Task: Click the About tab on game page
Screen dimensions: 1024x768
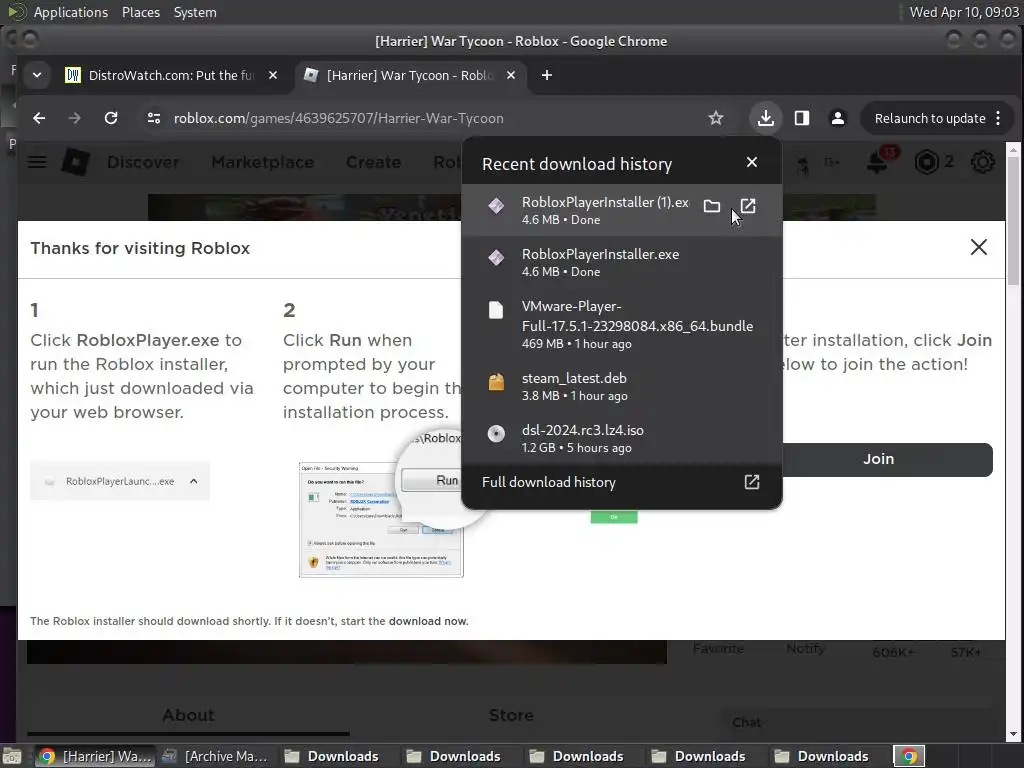Action: 188,715
